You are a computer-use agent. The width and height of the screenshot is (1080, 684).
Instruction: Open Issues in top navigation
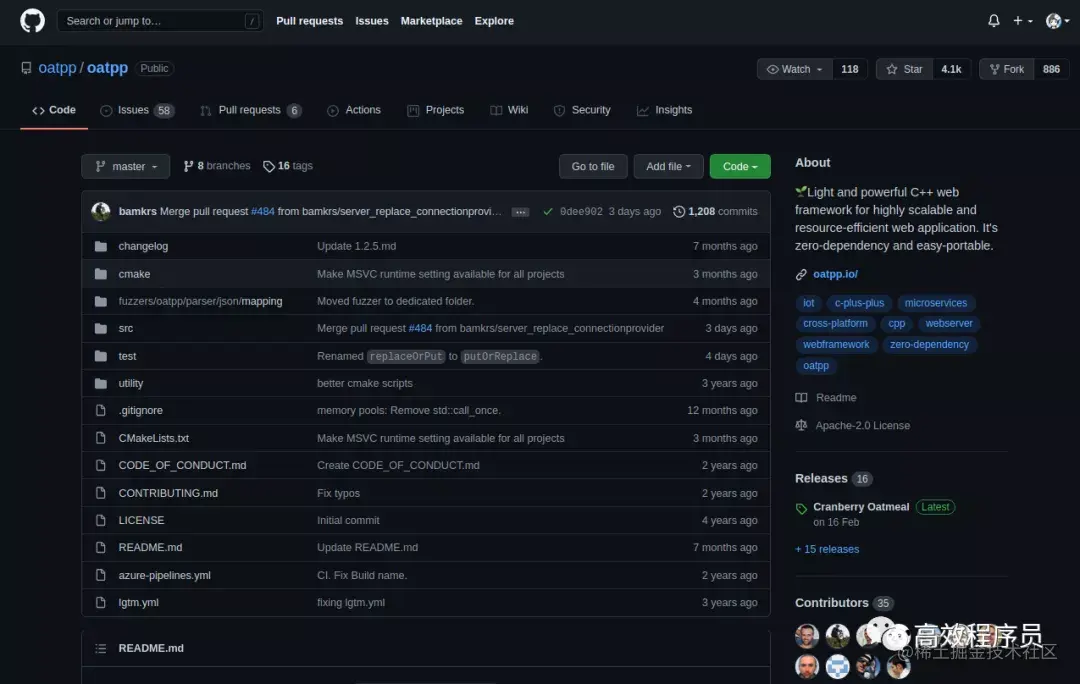pyautogui.click(x=372, y=21)
